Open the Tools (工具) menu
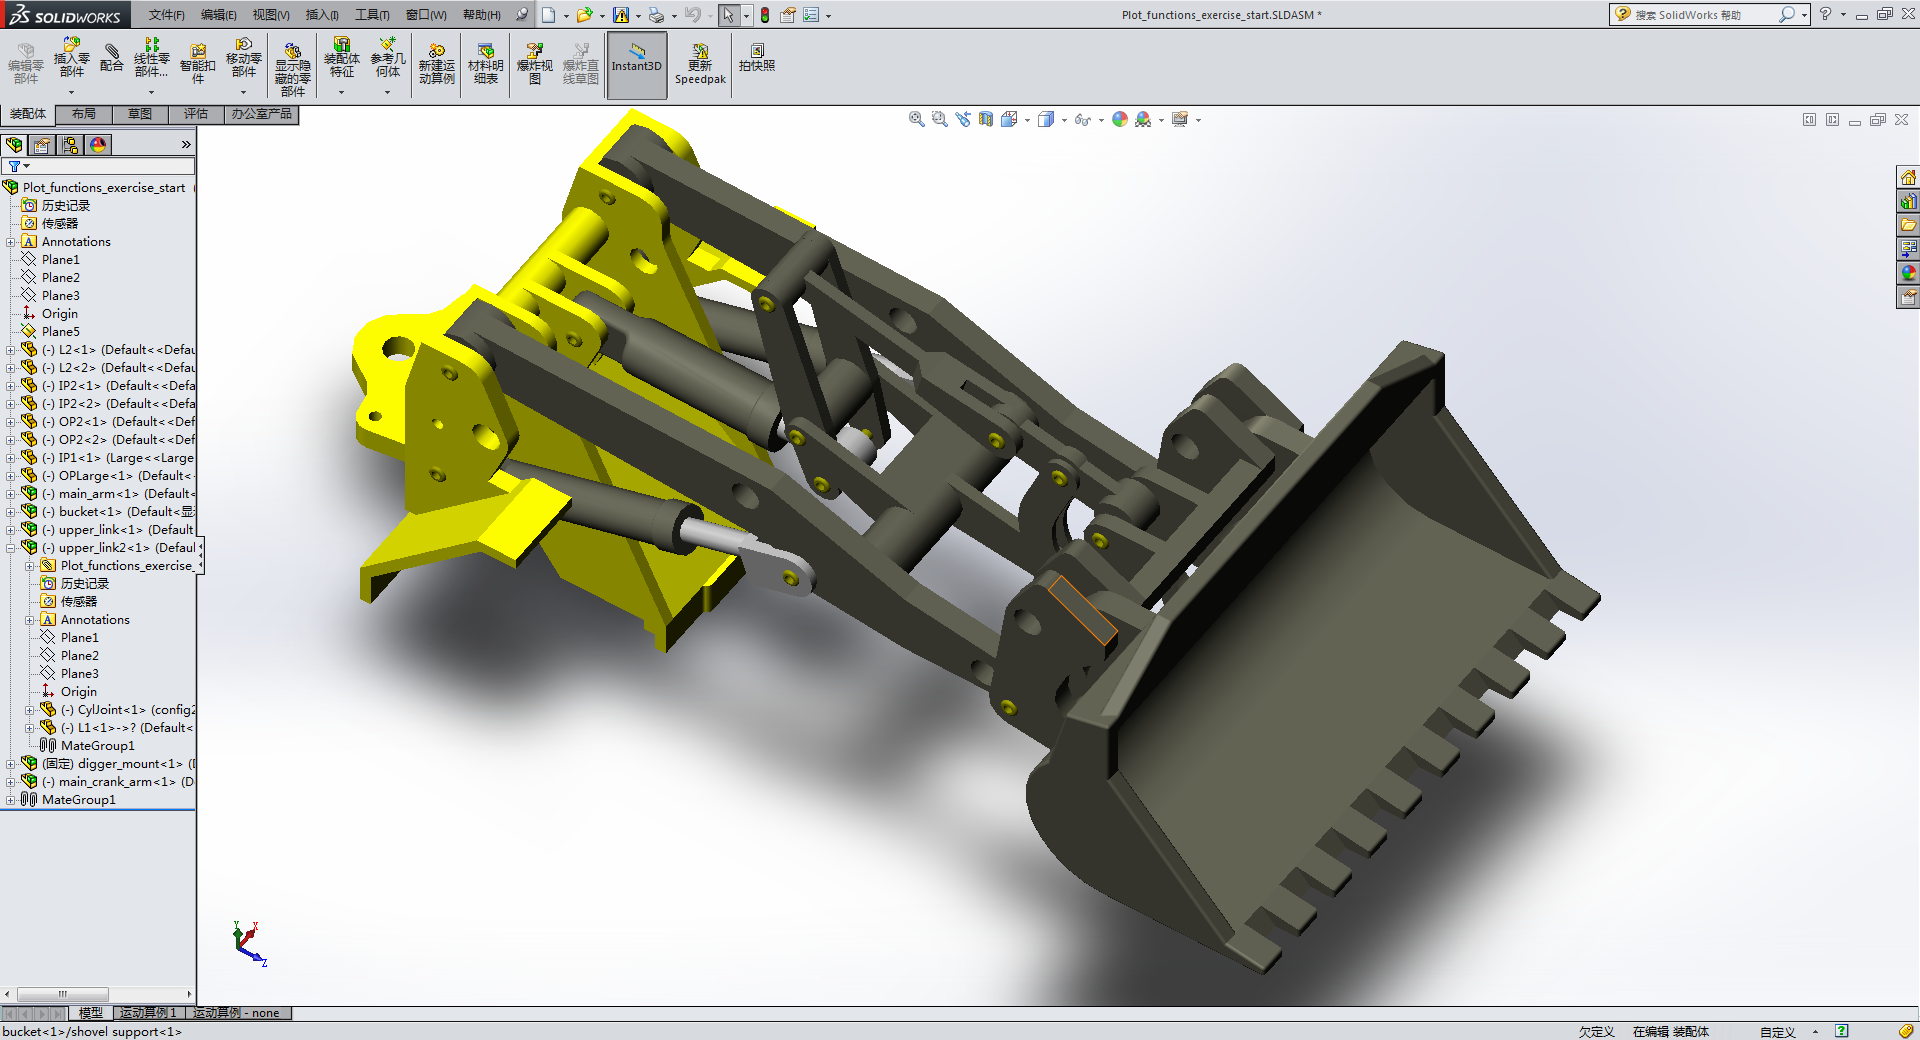 tap(372, 15)
